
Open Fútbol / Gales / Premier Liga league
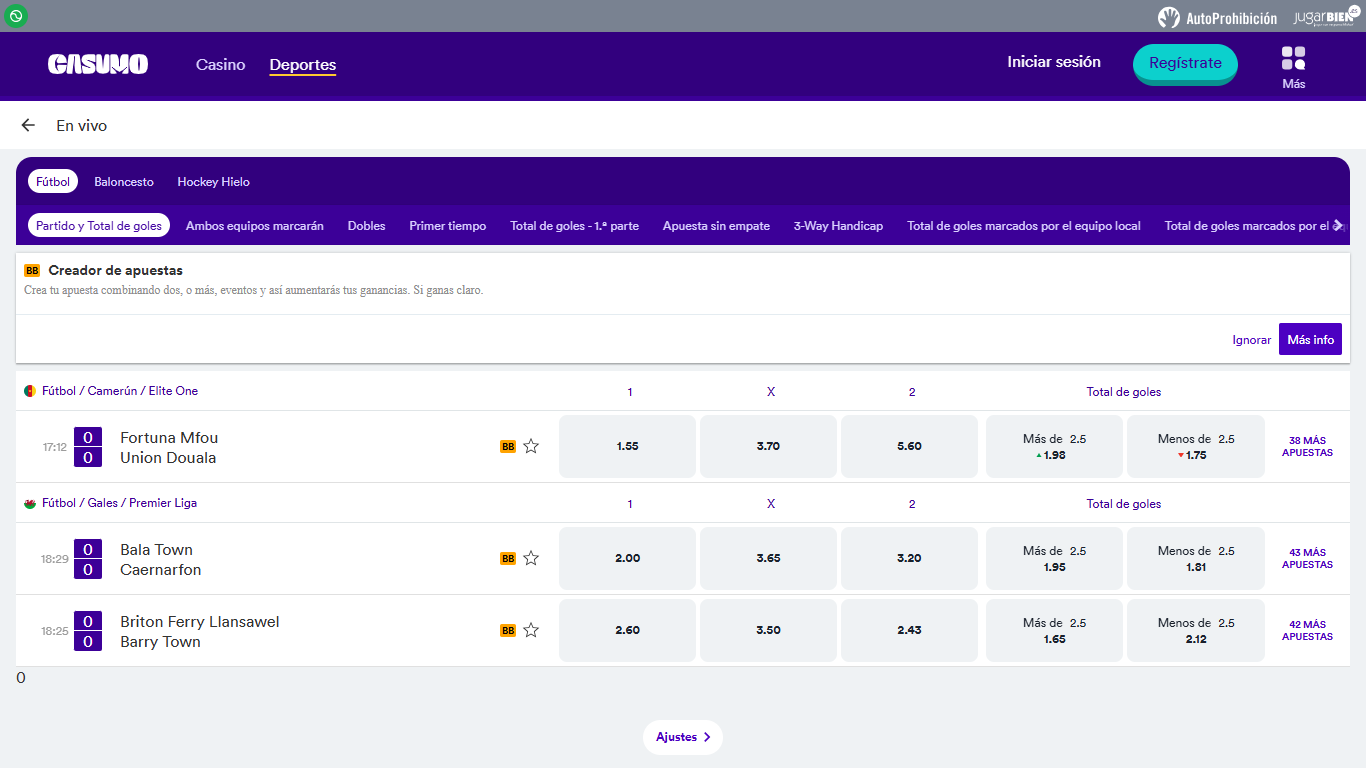click(x=119, y=503)
